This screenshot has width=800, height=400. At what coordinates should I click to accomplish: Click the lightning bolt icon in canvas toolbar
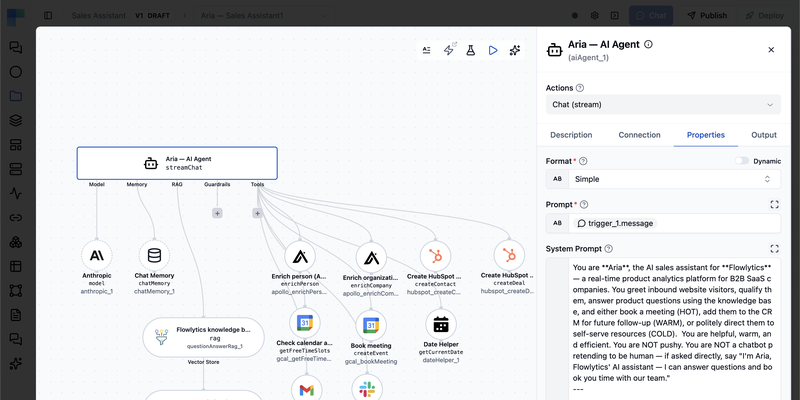pyautogui.click(x=449, y=50)
